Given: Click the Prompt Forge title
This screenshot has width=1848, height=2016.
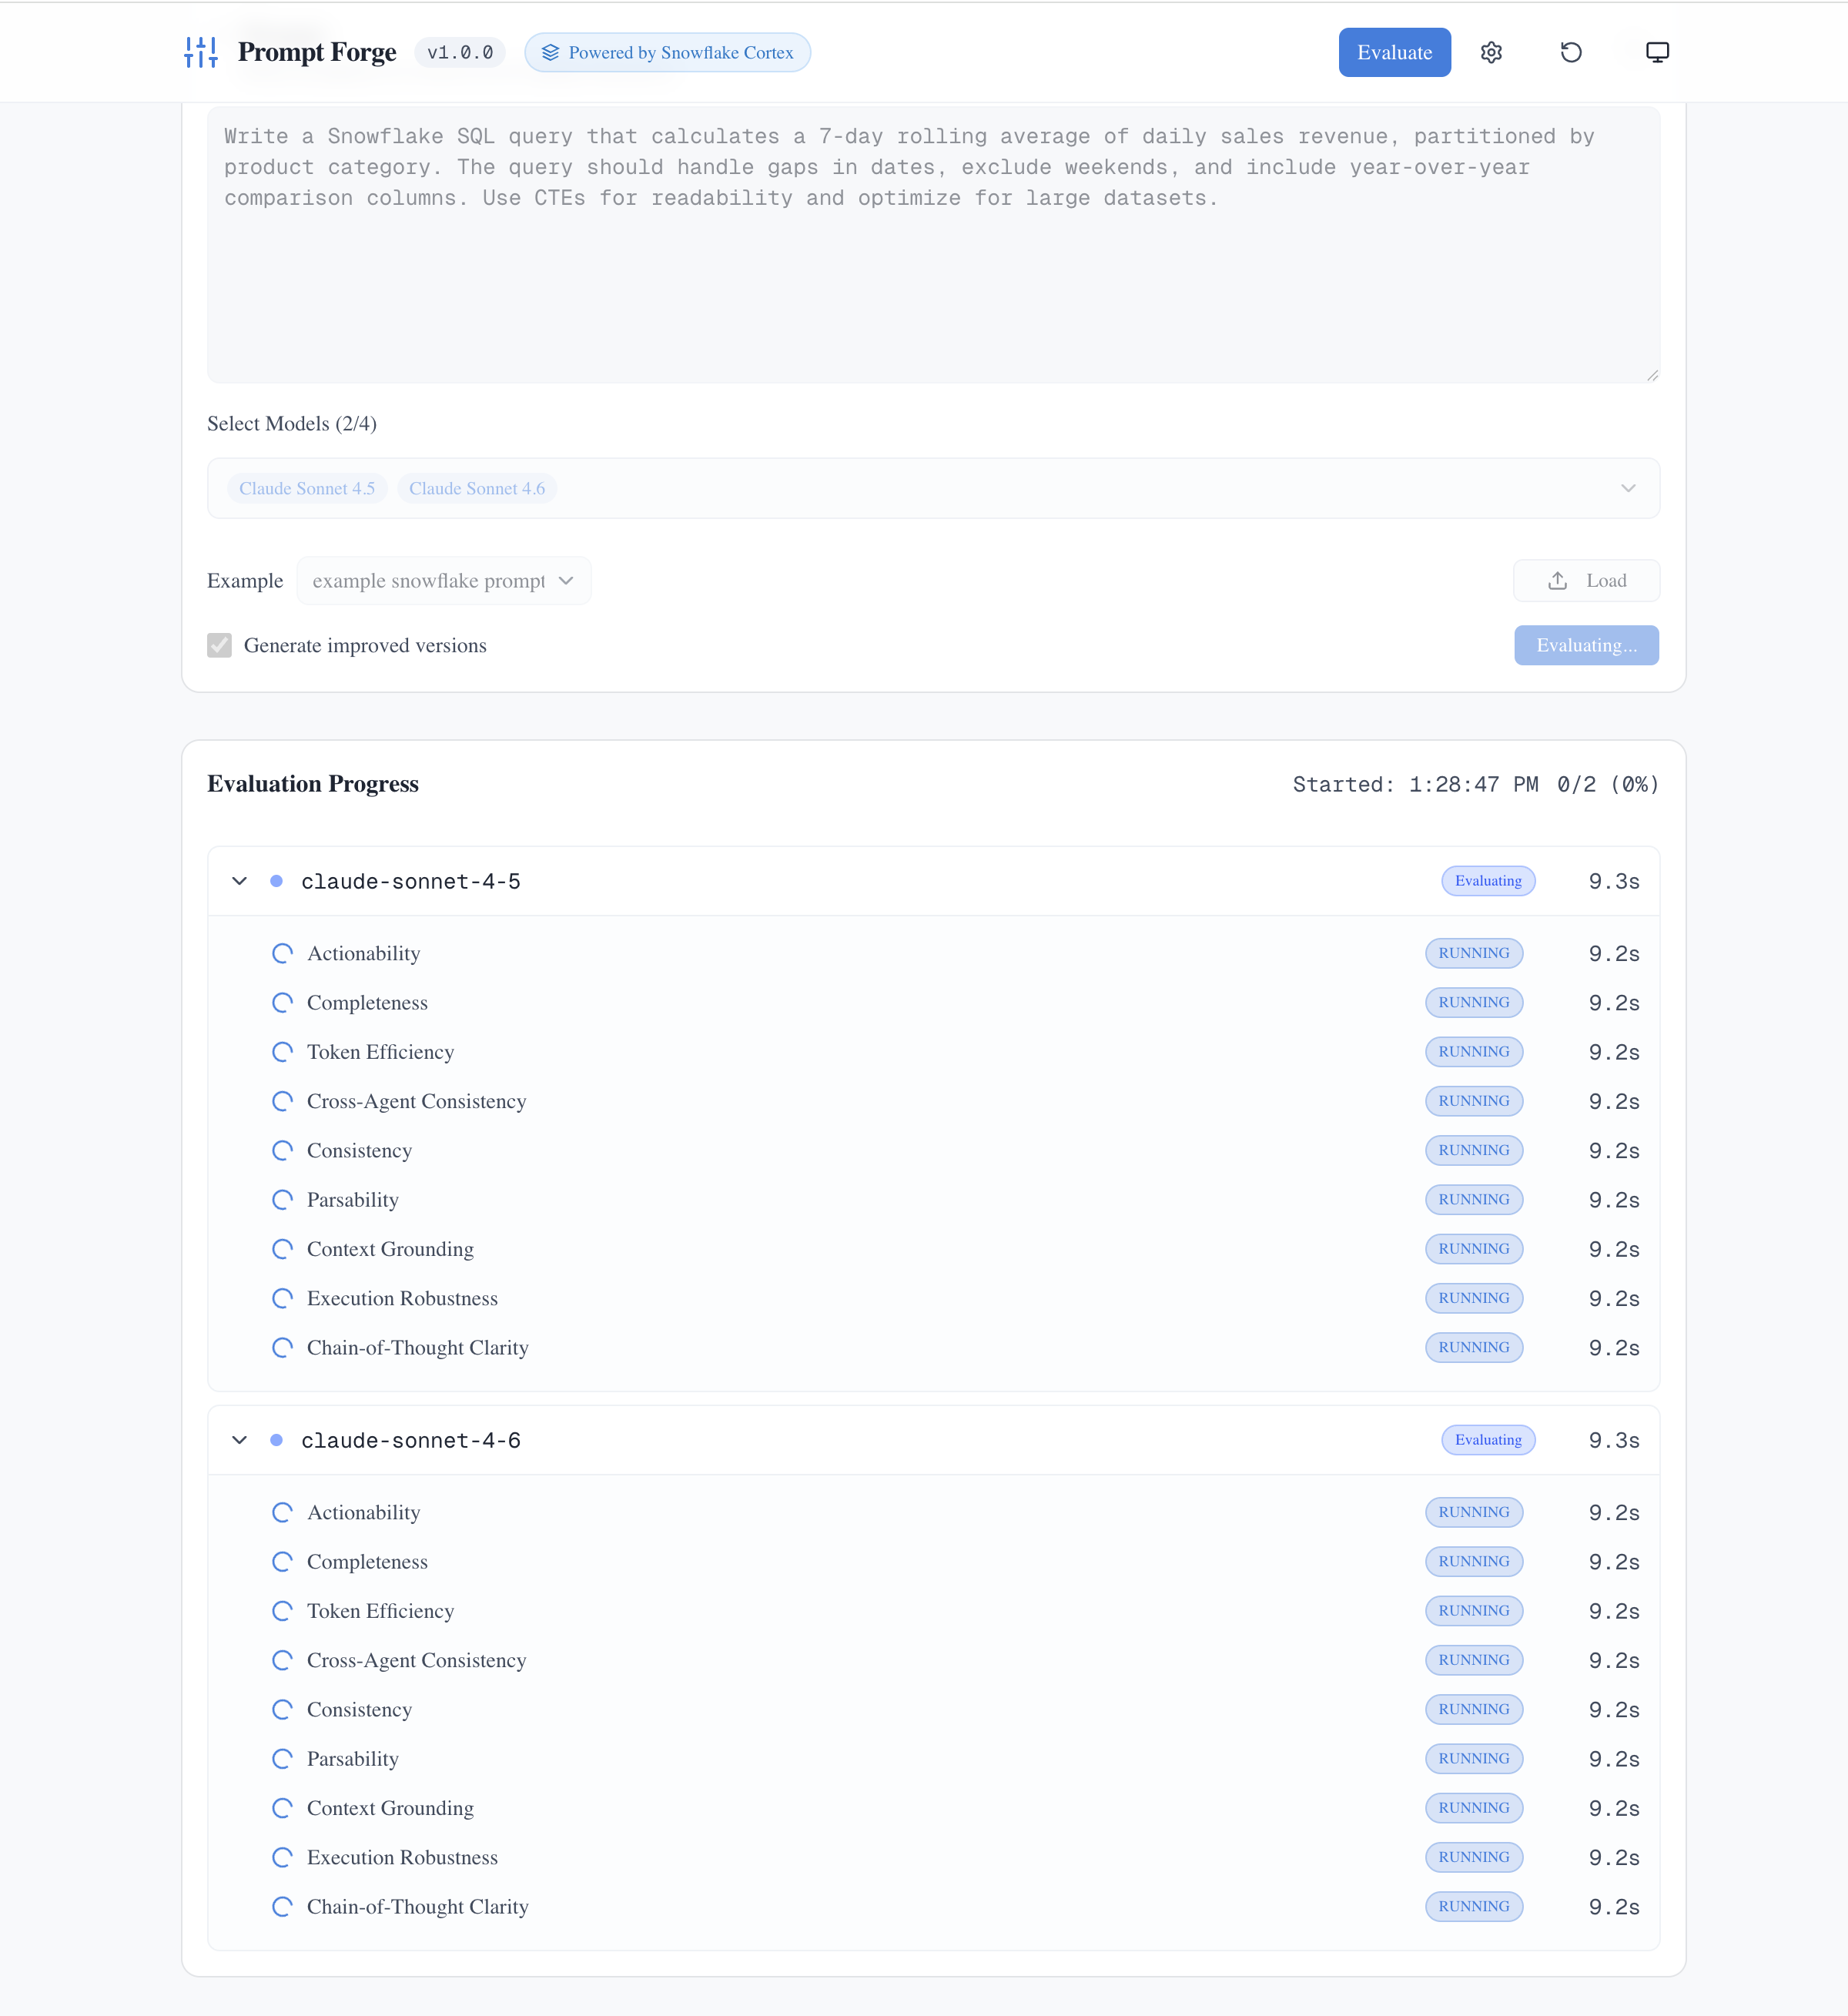Looking at the screenshot, I should [x=317, y=52].
